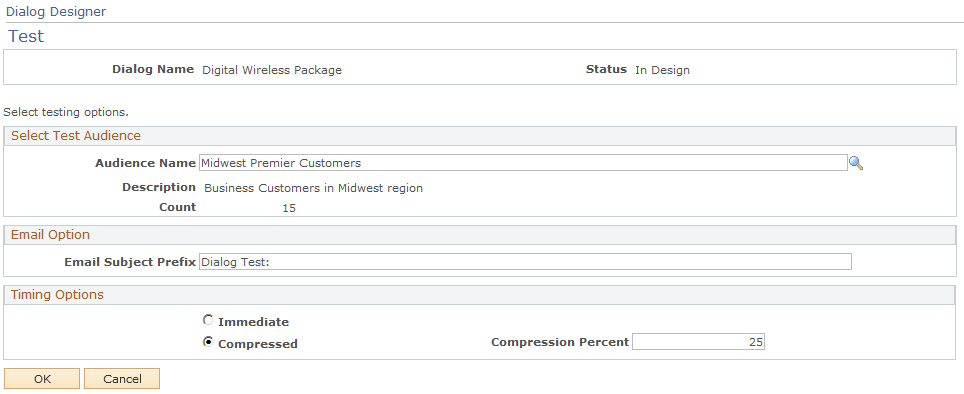The width and height of the screenshot is (964, 394).
Task: Focus the Audience Name text field
Action: click(523, 163)
